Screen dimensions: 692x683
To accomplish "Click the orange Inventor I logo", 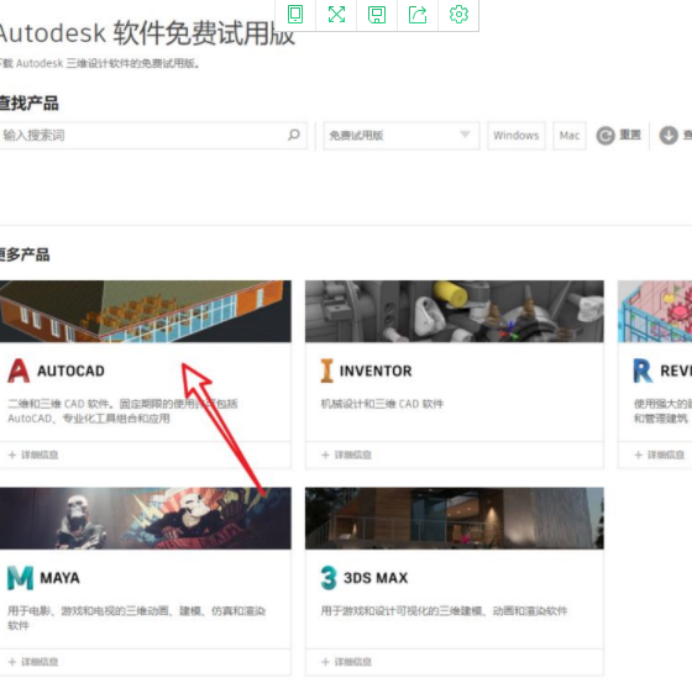I will 327,371.
